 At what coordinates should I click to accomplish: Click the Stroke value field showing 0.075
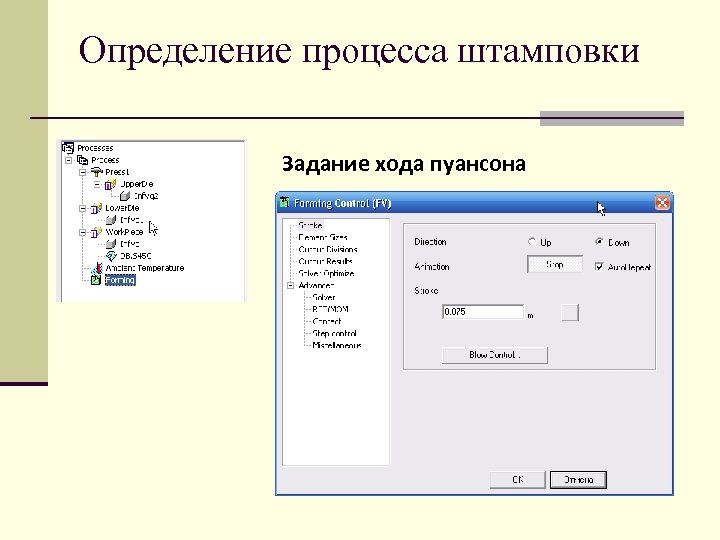click(483, 312)
